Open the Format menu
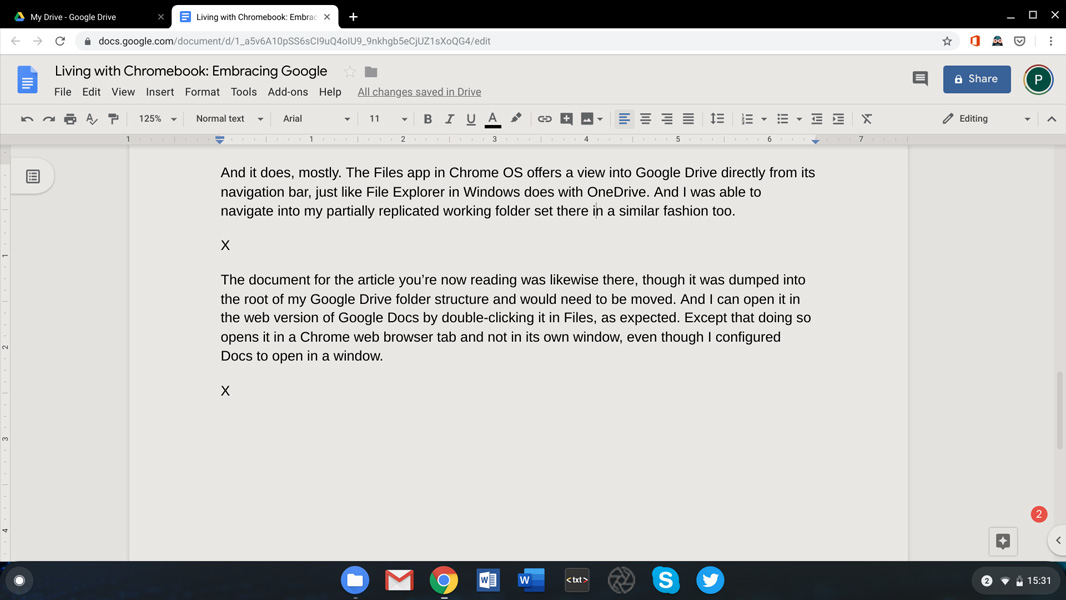 tap(202, 92)
